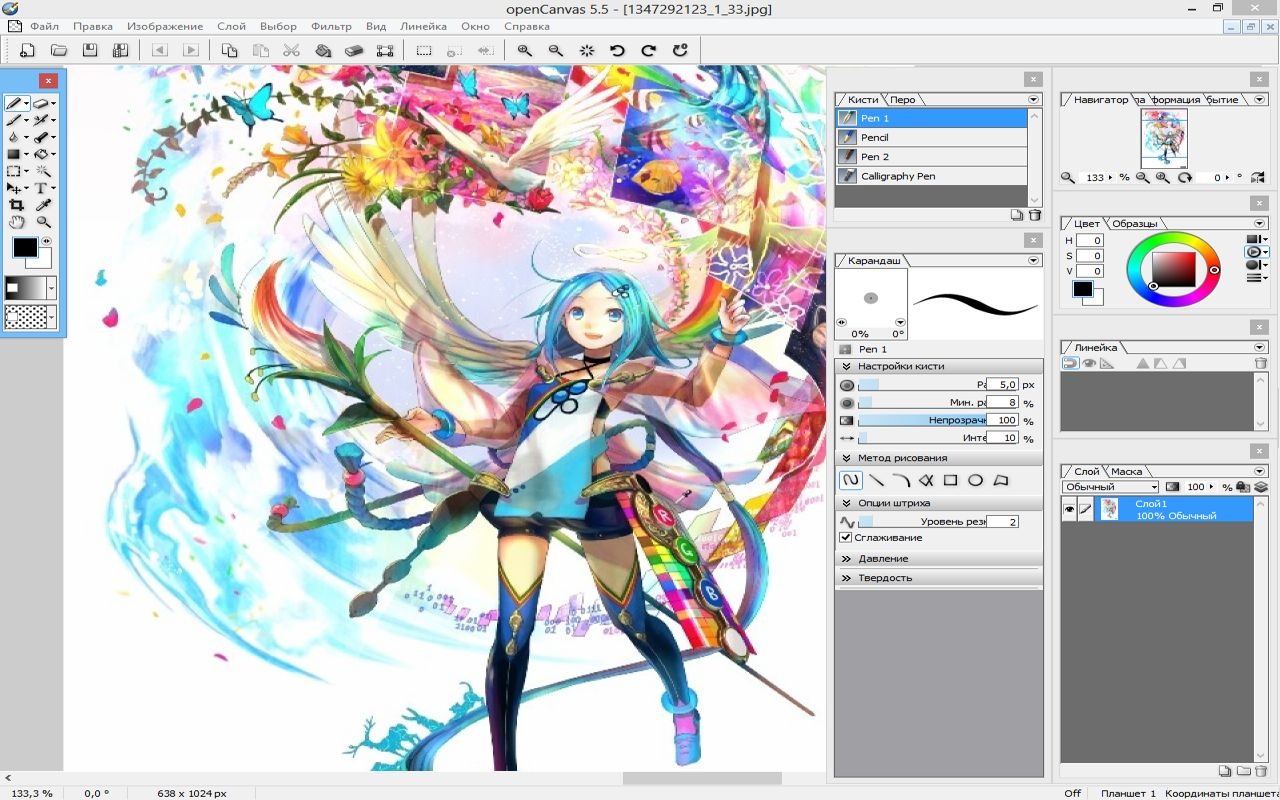Image resolution: width=1280 pixels, height=800 pixels.
Task: Select the rectangle drawing method
Action: 951,480
